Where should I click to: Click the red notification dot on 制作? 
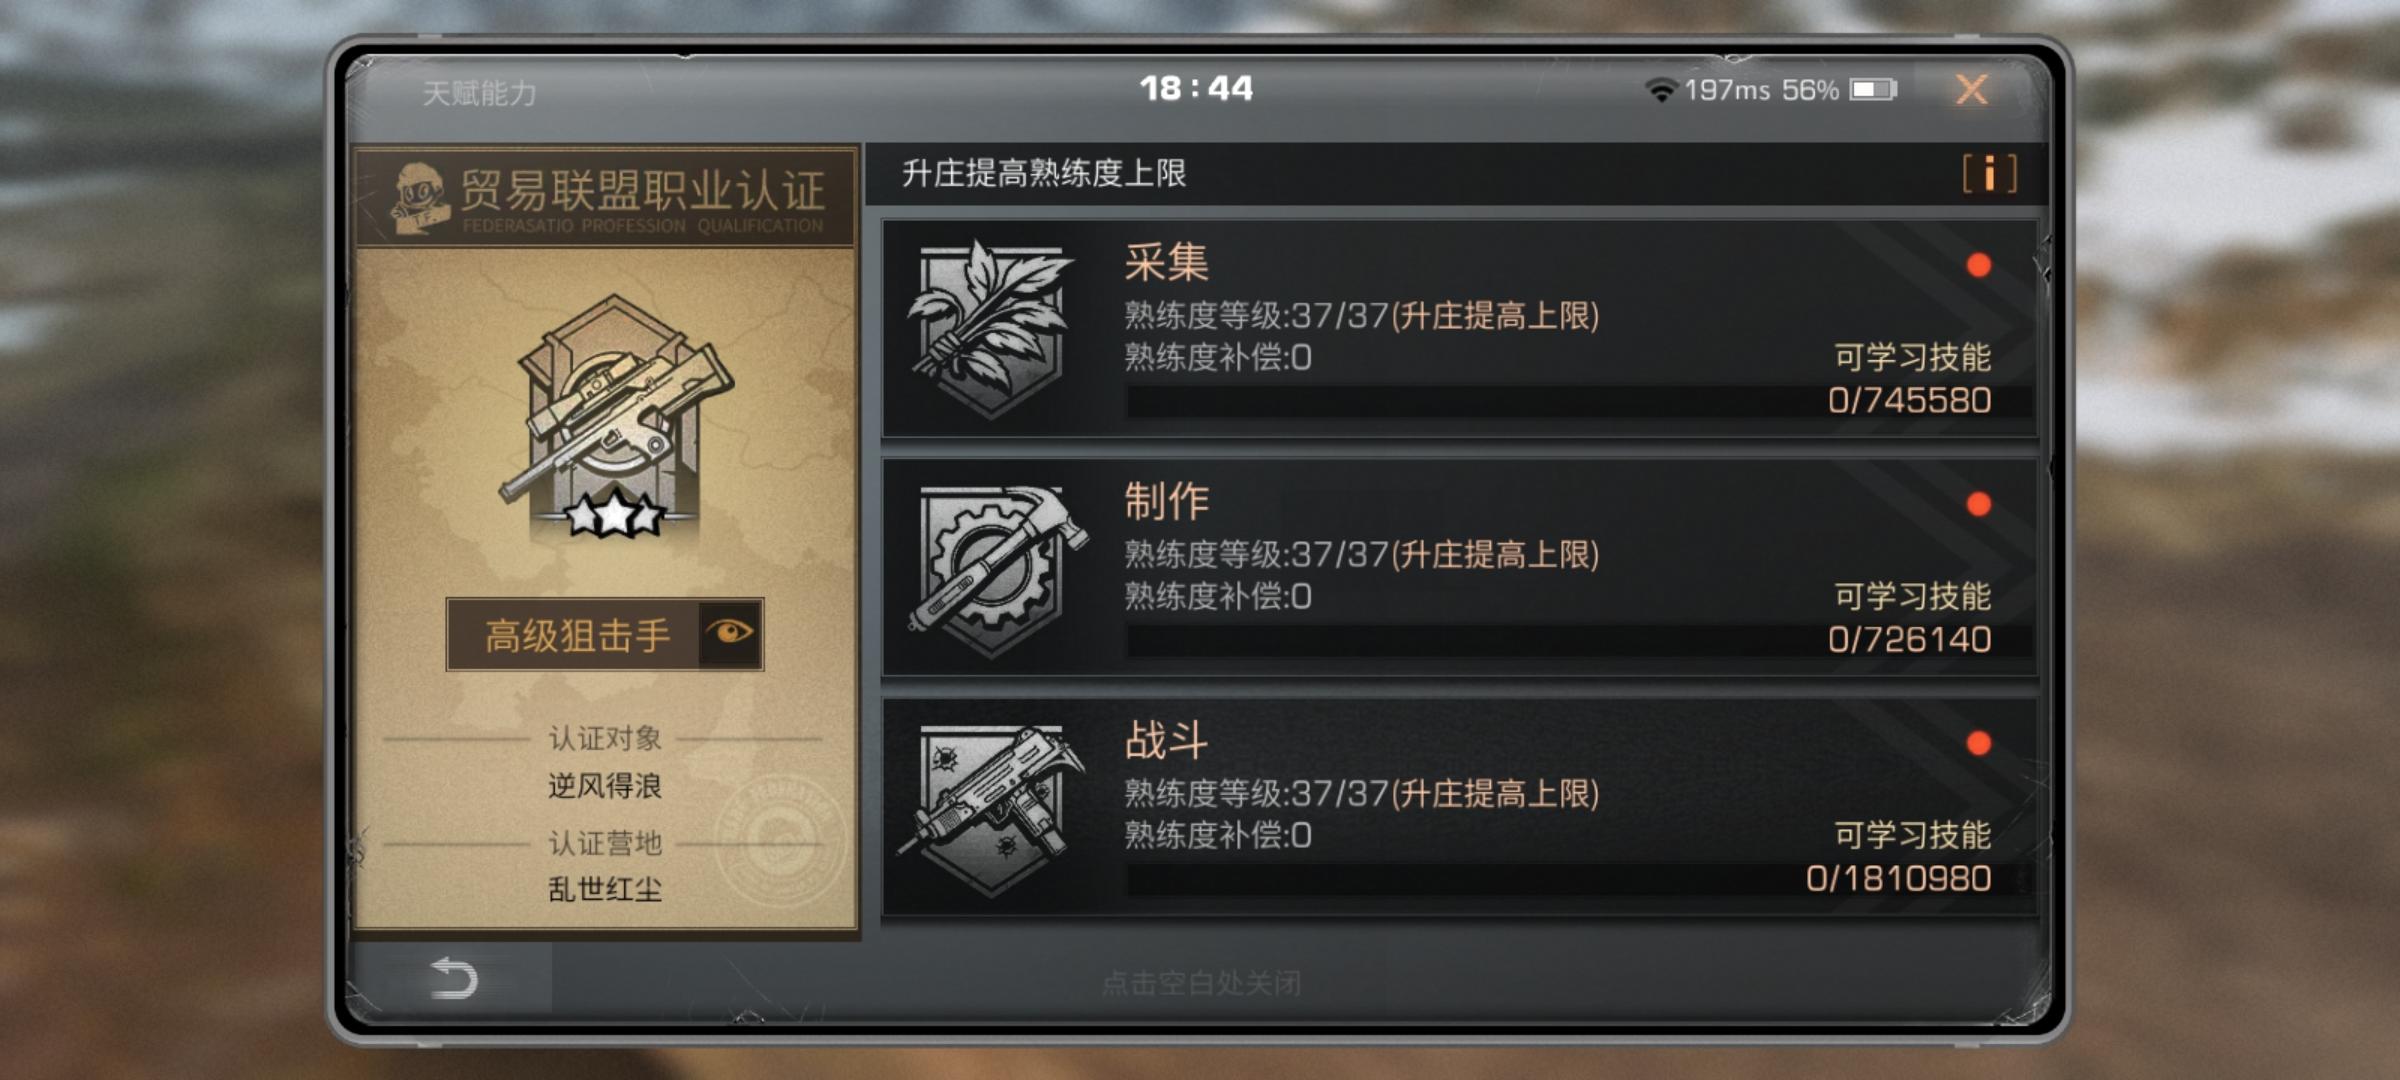[x=1978, y=504]
